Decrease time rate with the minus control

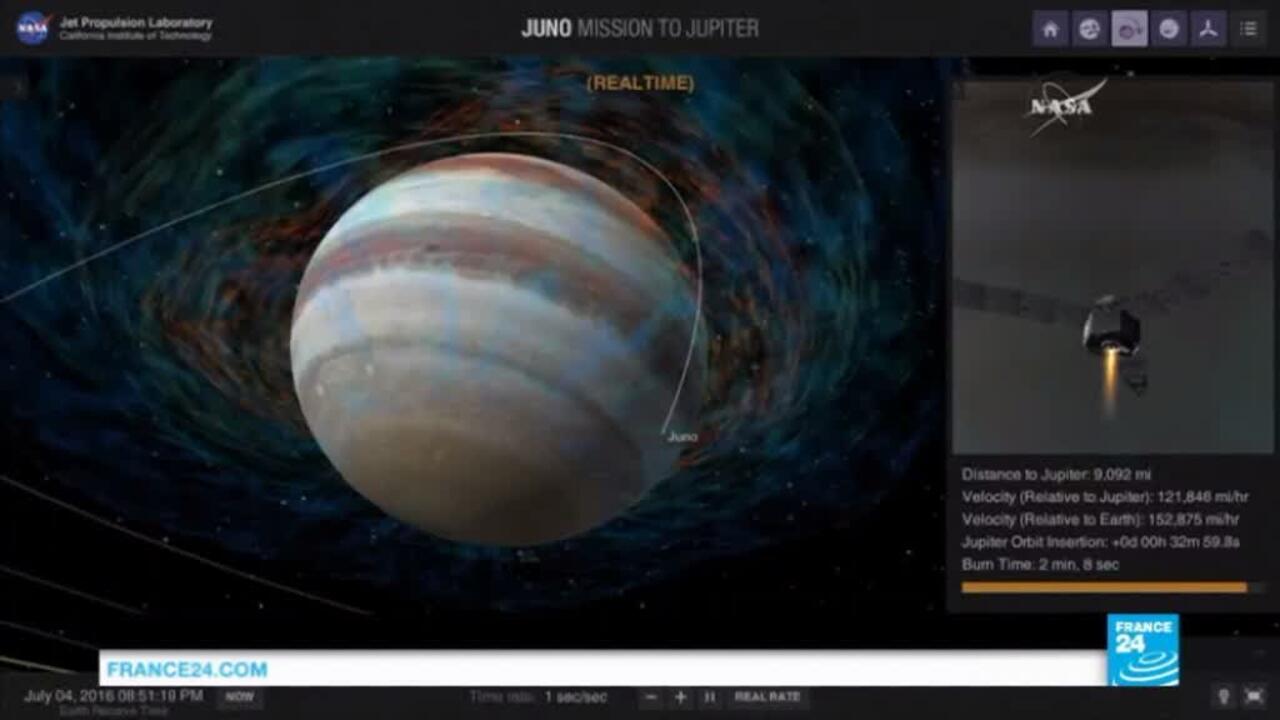pyautogui.click(x=649, y=696)
